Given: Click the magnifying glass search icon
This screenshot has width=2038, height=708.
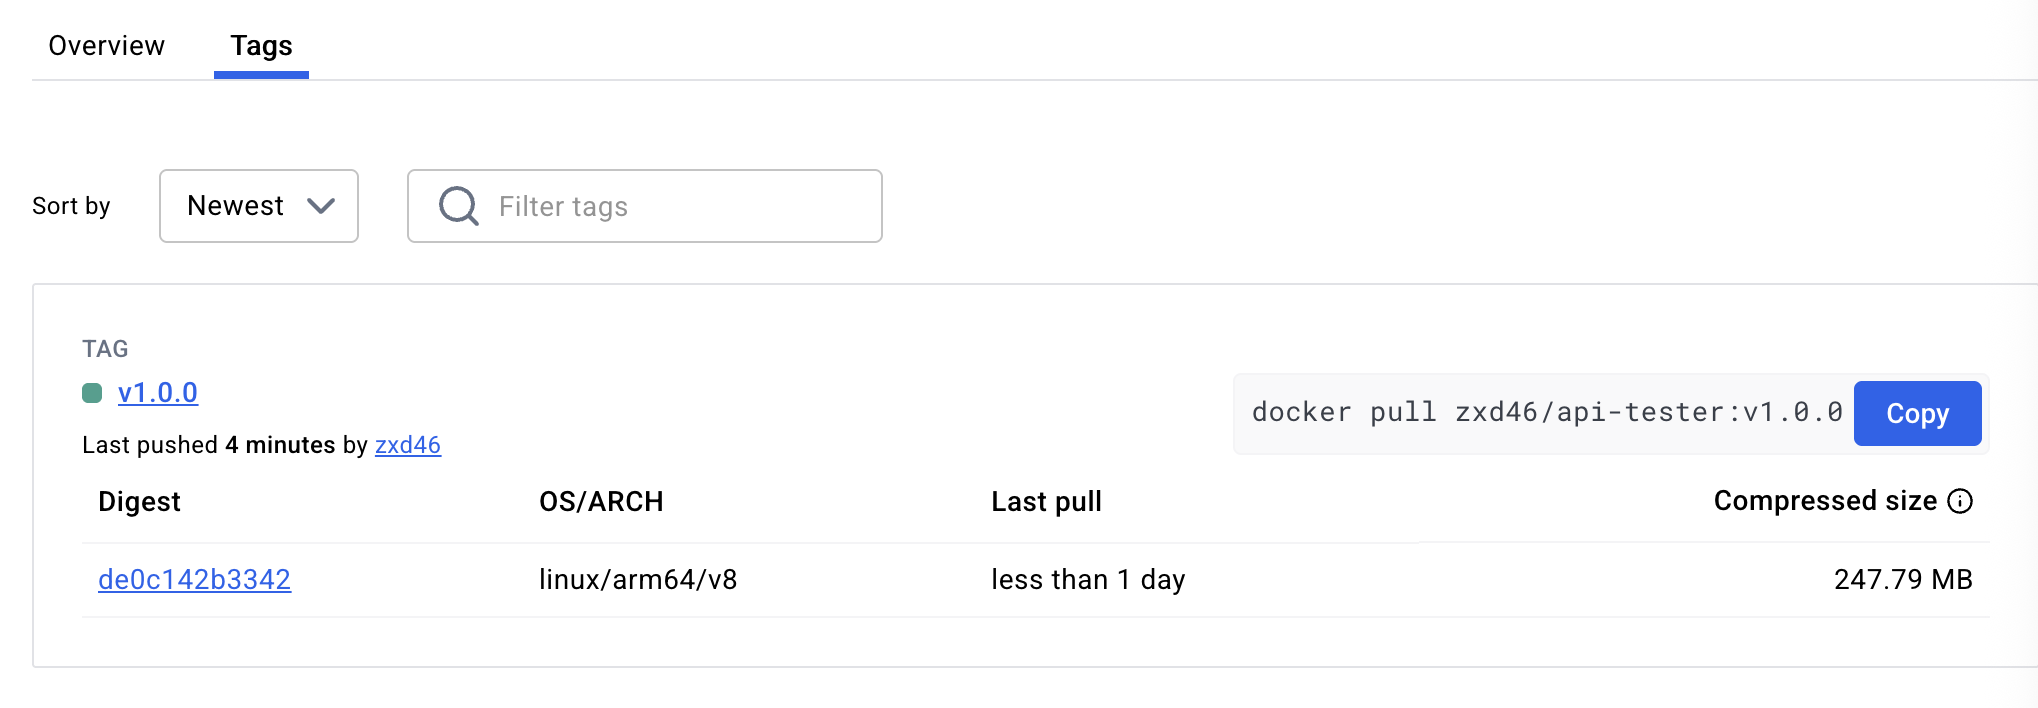Looking at the screenshot, I should click(459, 206).
